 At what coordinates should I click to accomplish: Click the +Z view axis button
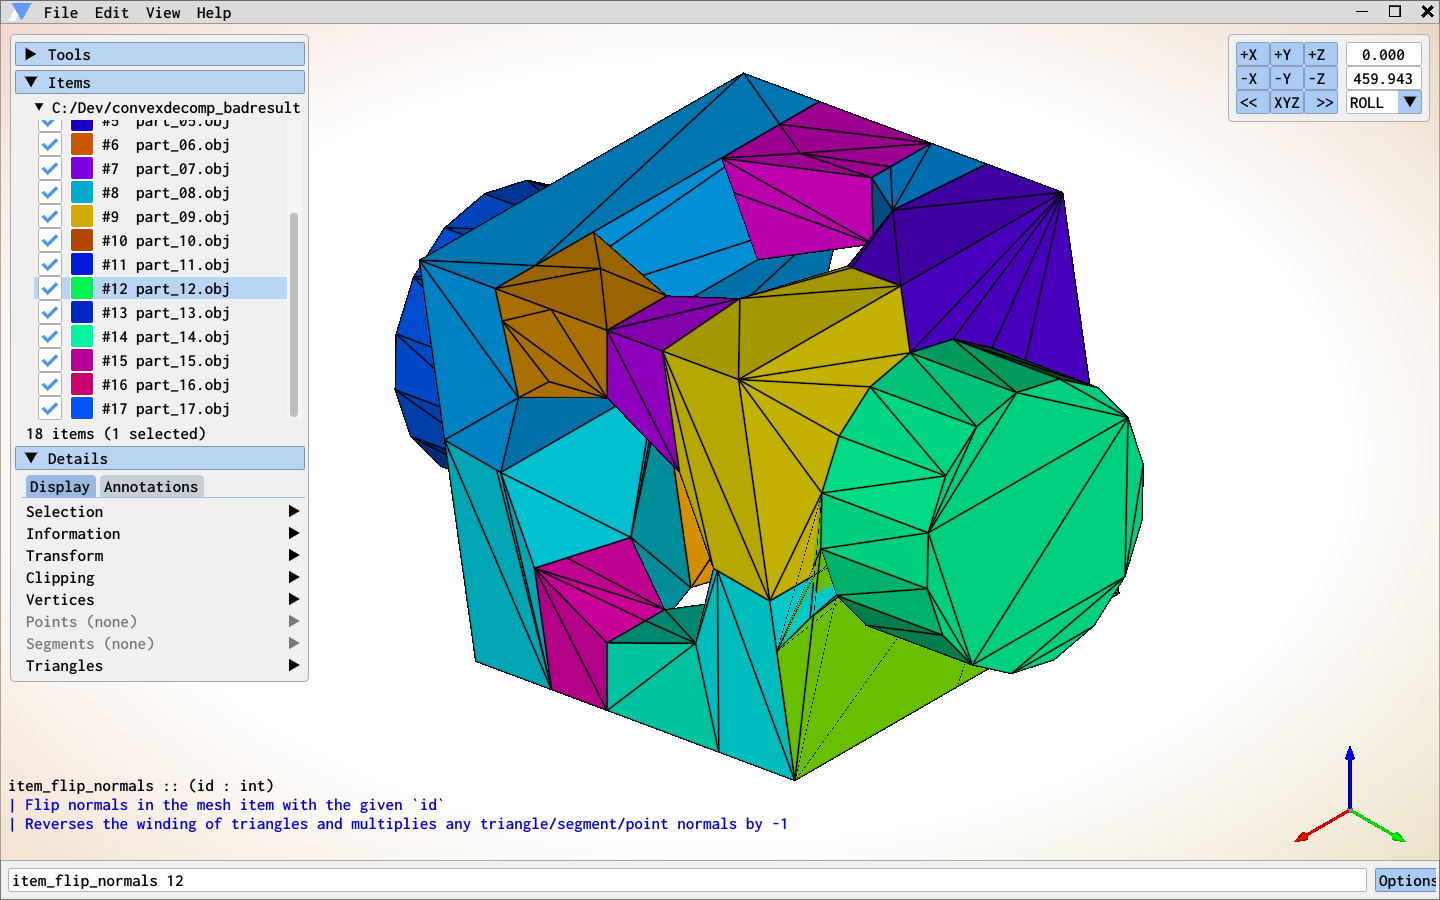point(1320,55)
